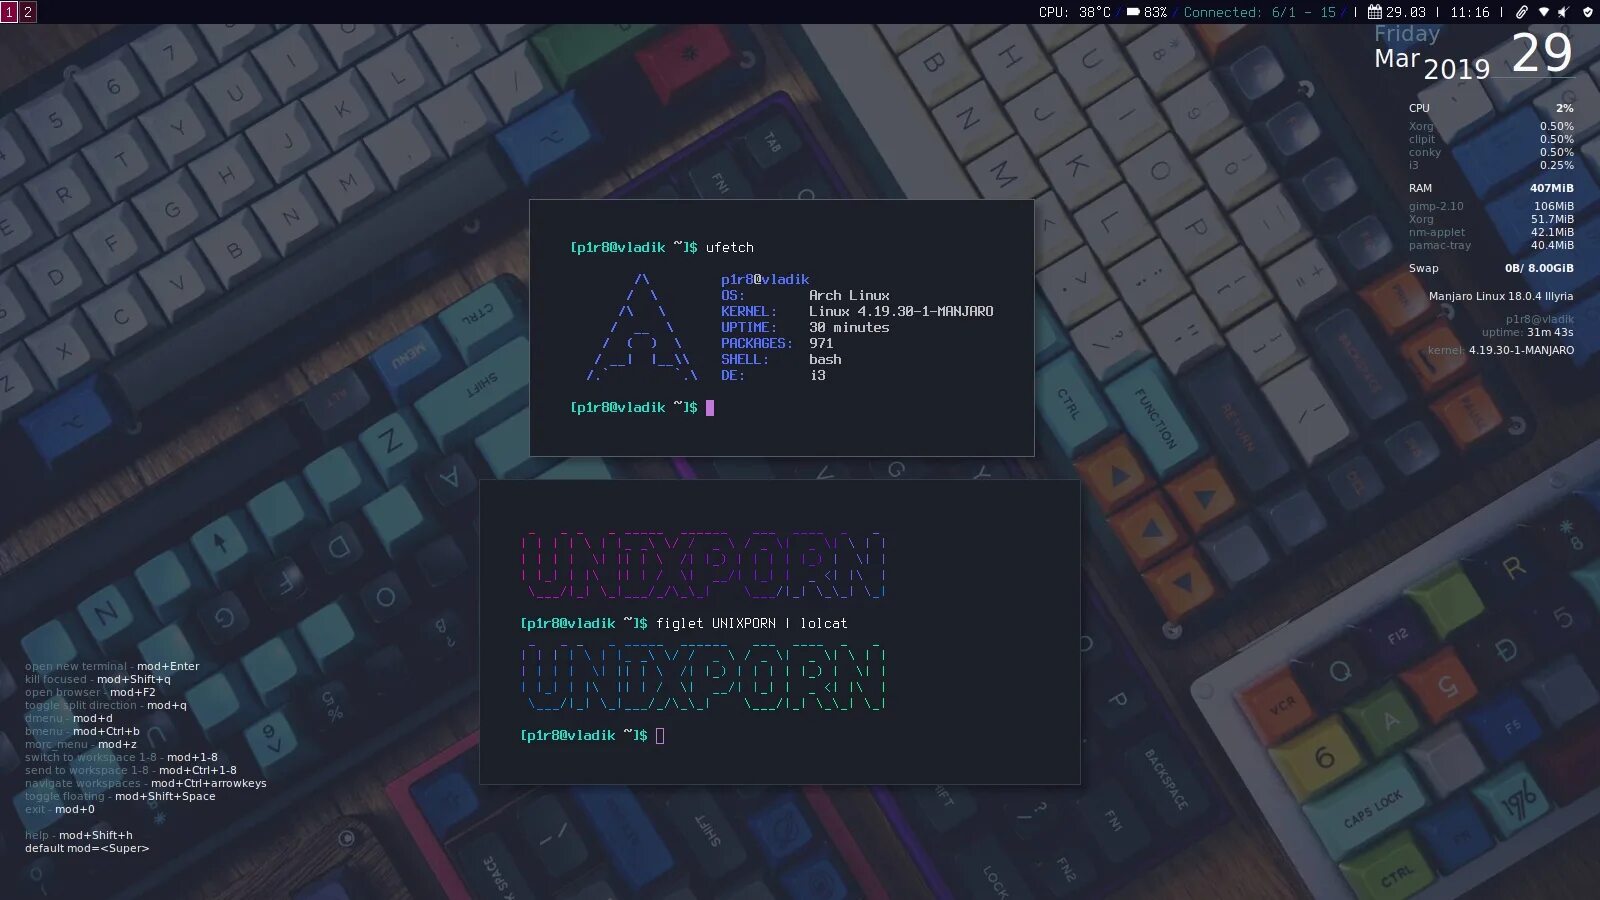Click the muted volume tray icon
The height and width of the screenshot is (900, 1600).
[x=1564, y=12]
